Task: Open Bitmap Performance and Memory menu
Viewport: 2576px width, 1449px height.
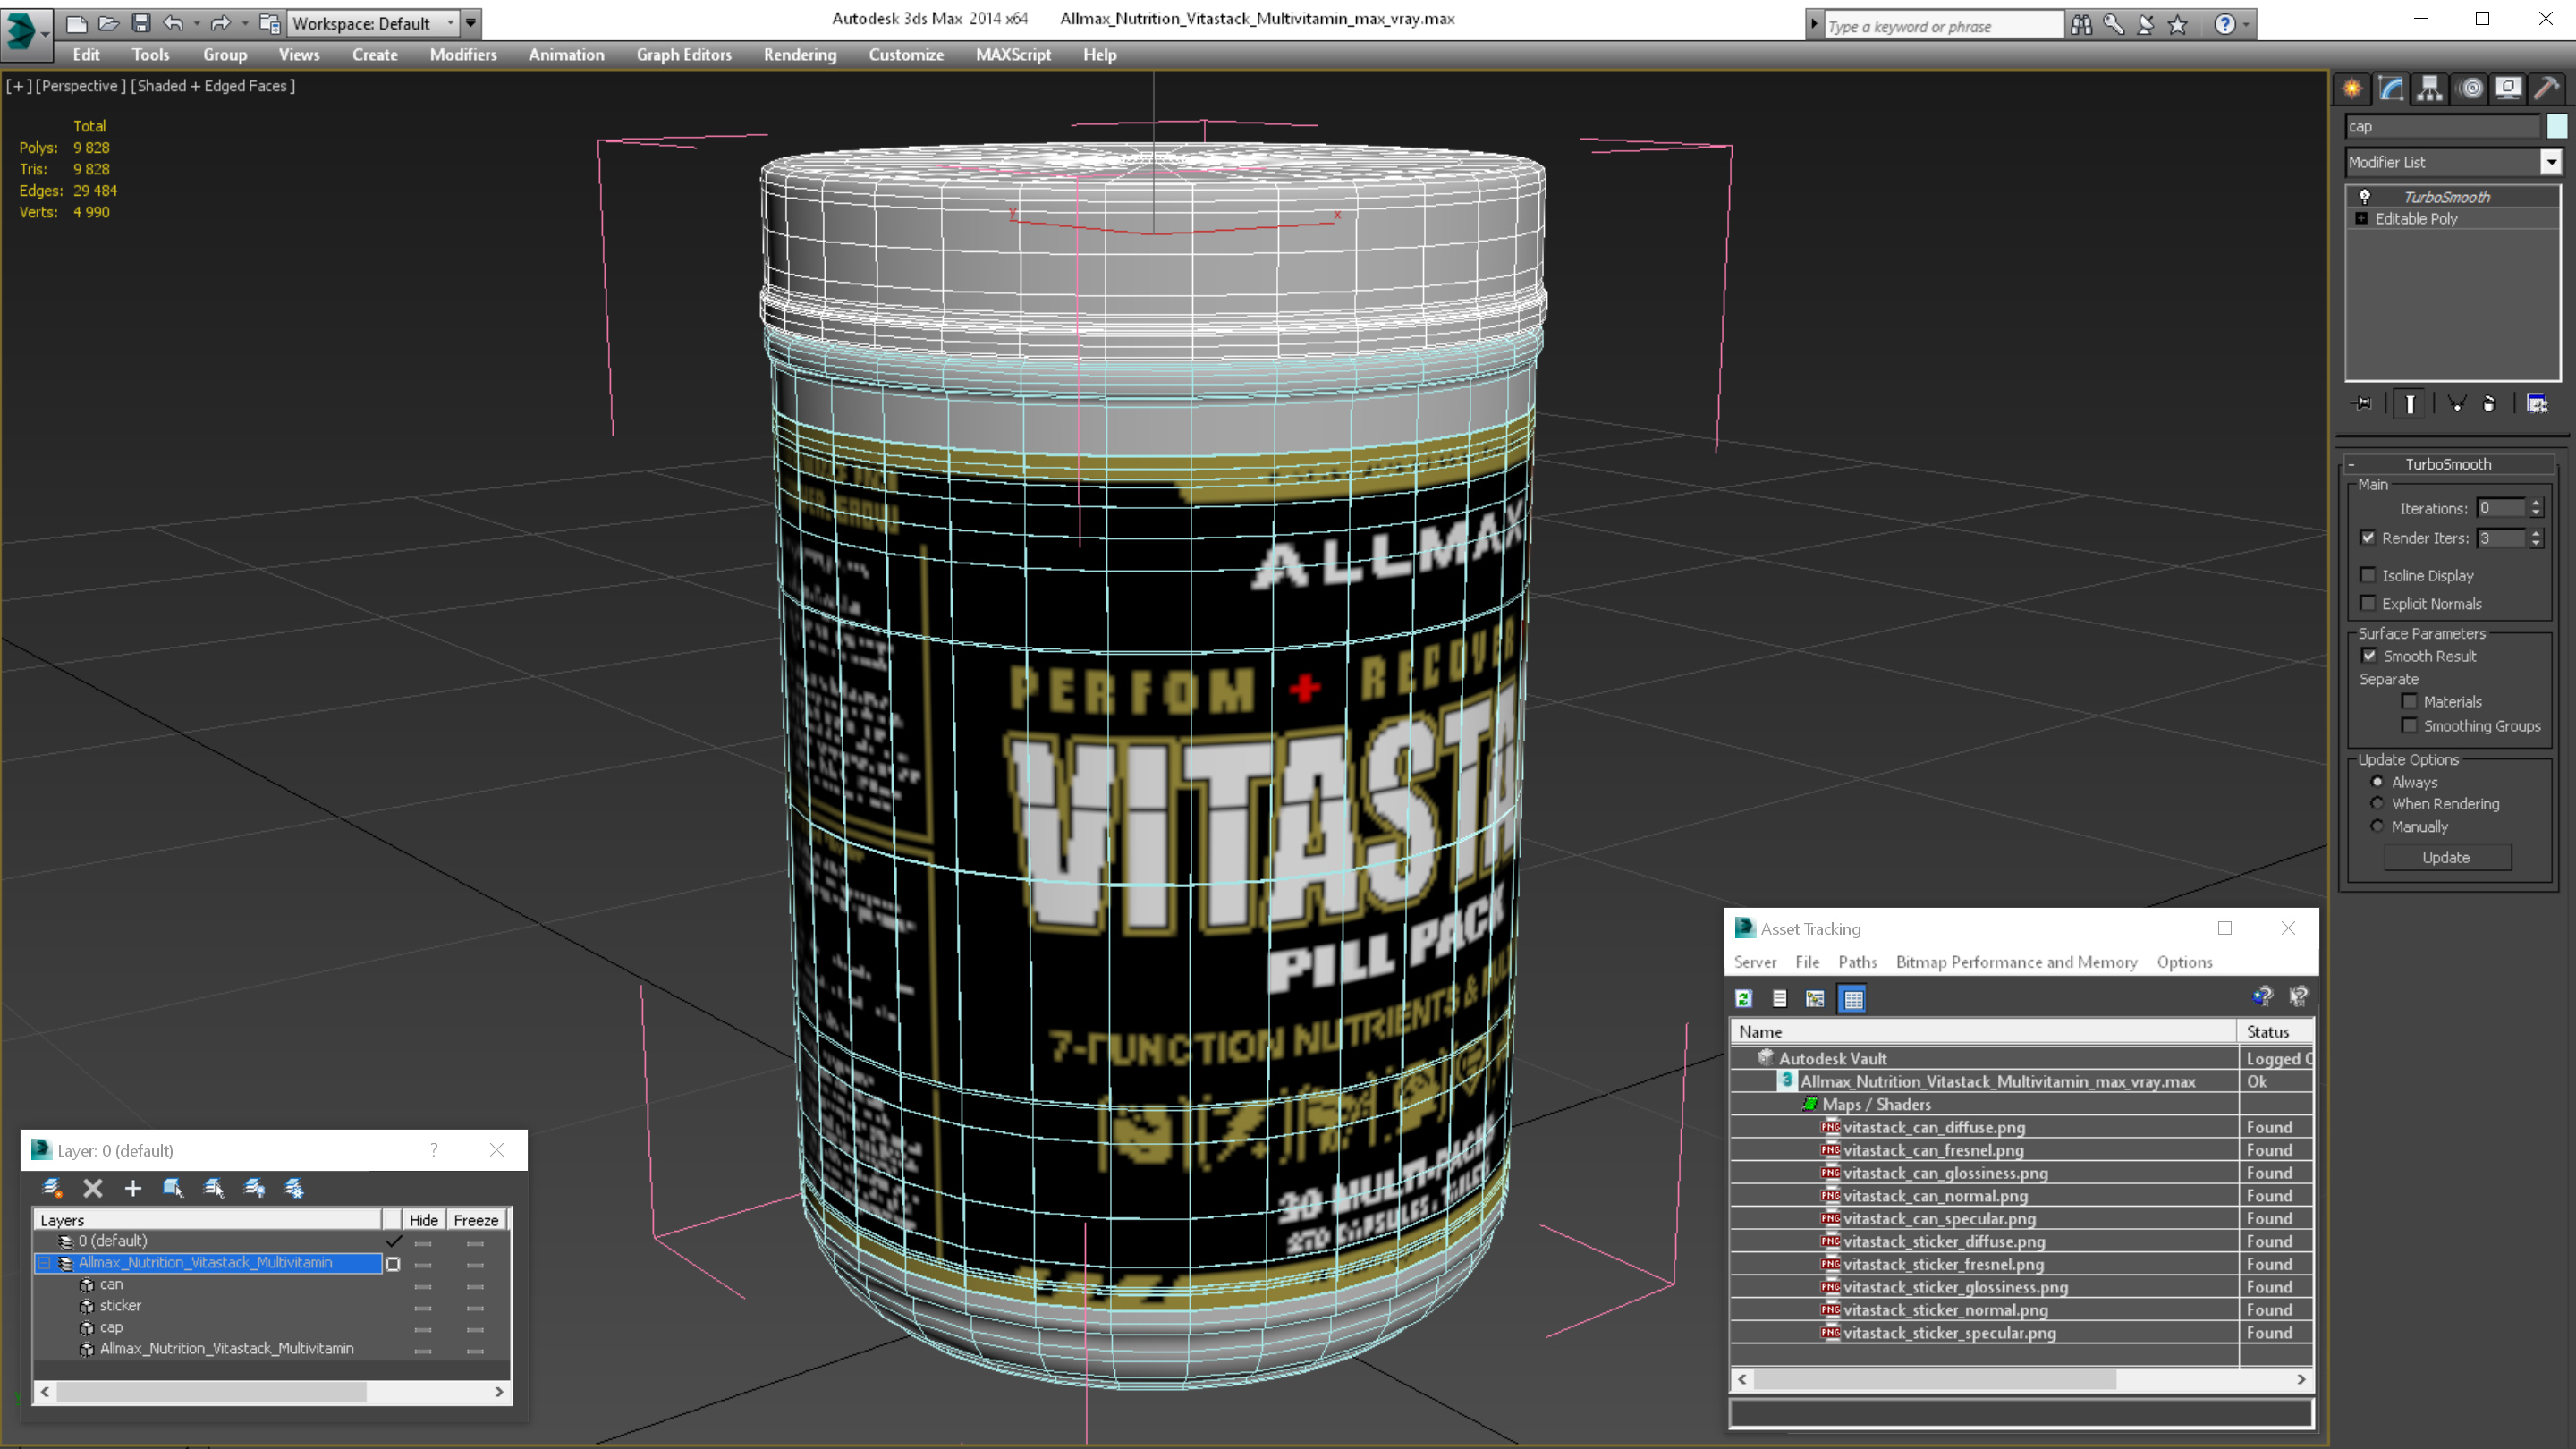Action: tap(2016, 962)
